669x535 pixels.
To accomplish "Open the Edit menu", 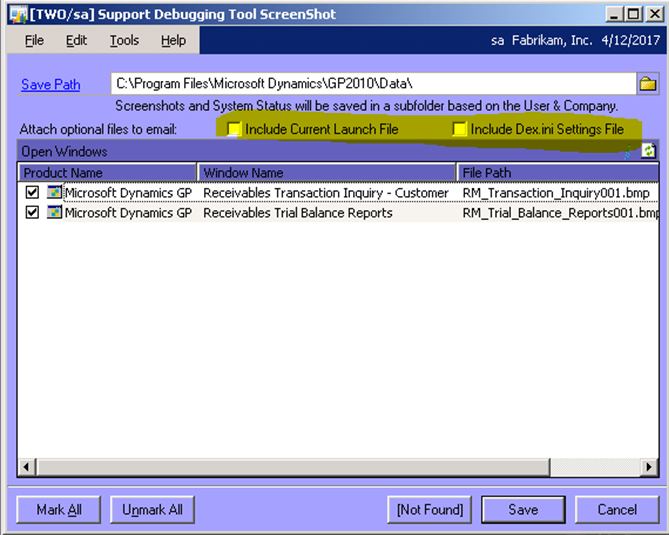I will point(76,41).
